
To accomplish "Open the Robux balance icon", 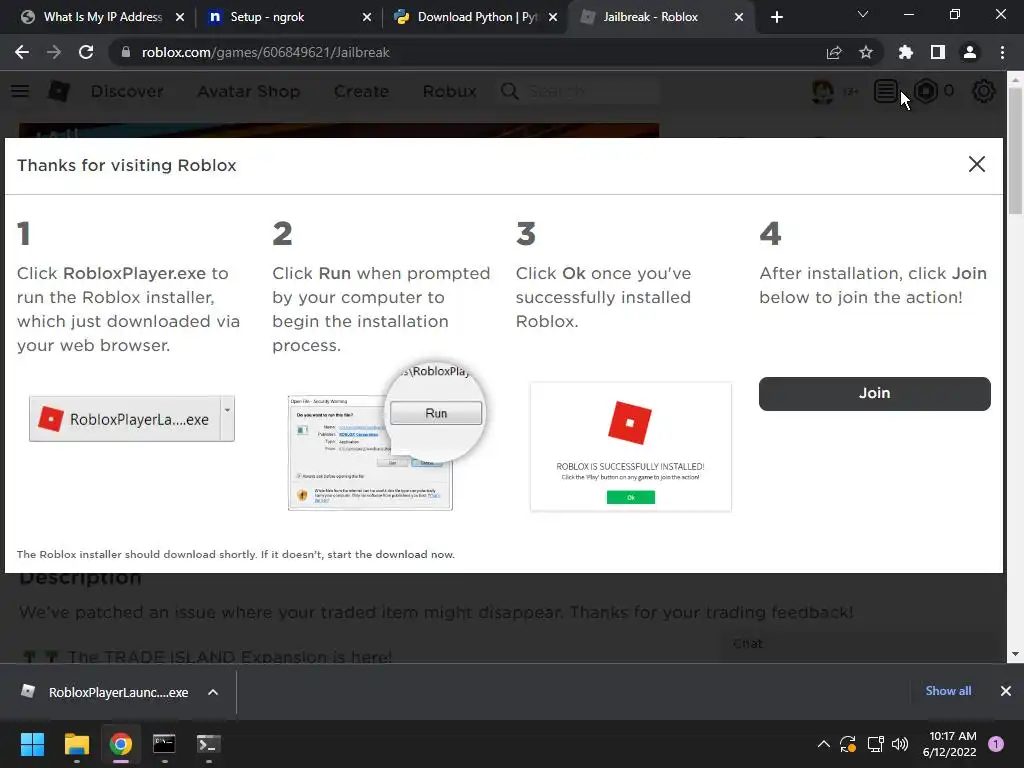I will [x=926, y=91].
